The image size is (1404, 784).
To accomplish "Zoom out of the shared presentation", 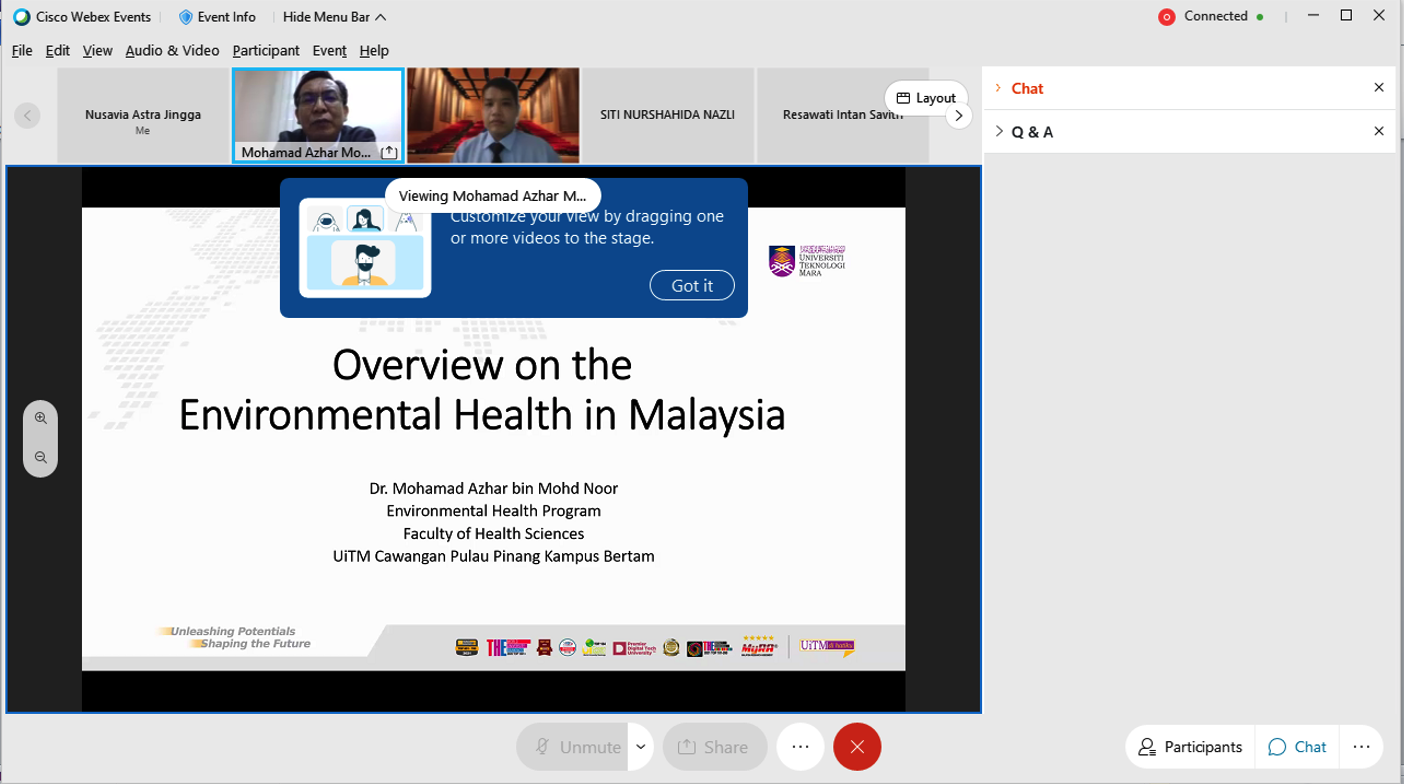I will (x=41, y=457).
